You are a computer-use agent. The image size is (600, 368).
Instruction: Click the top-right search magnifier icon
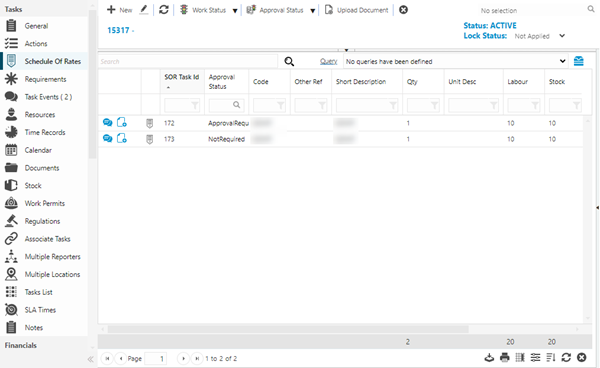[x=591, y=9]
